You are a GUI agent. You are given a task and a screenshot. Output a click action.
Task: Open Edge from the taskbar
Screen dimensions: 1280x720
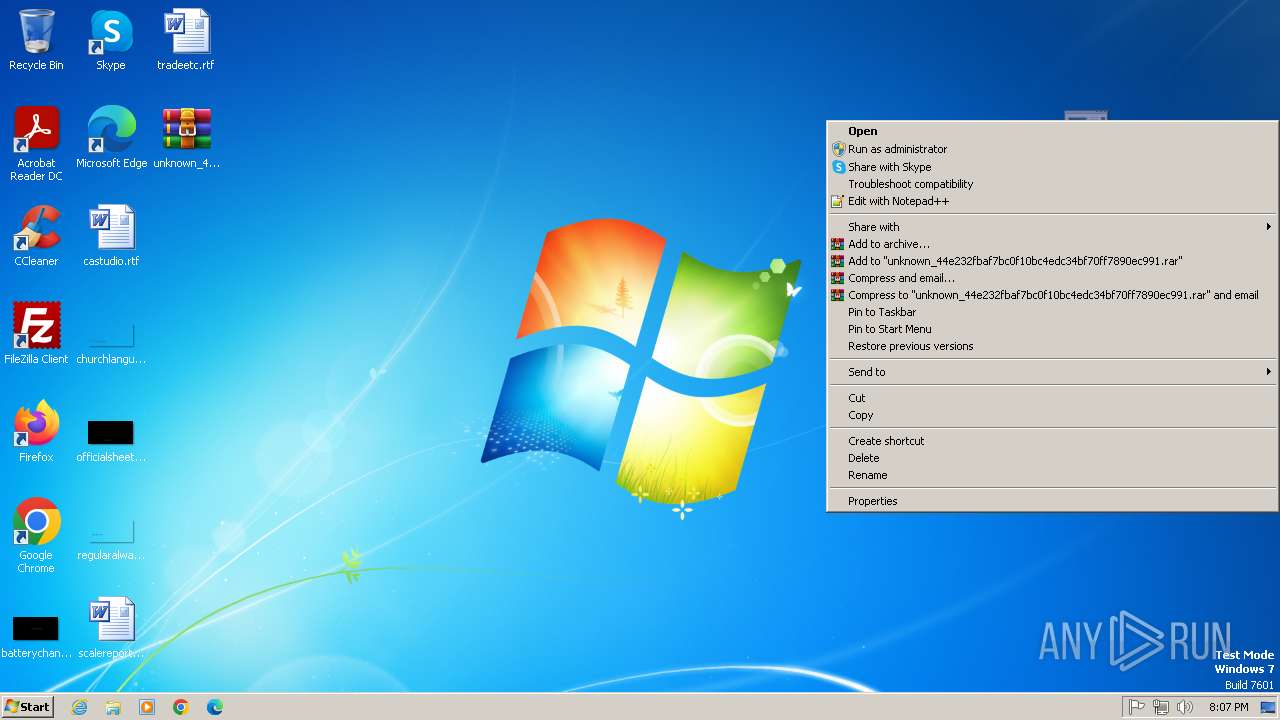click(215, 707)
